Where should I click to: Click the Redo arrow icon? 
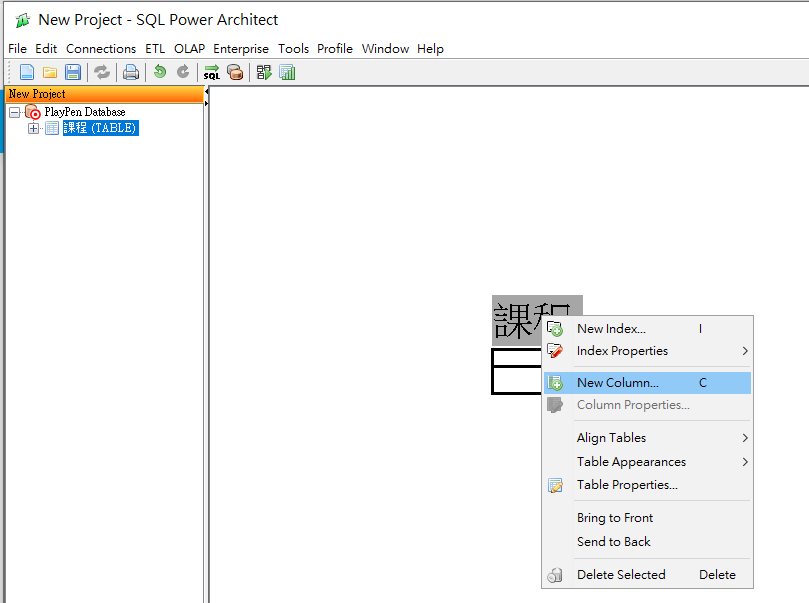tap(183, 72)
